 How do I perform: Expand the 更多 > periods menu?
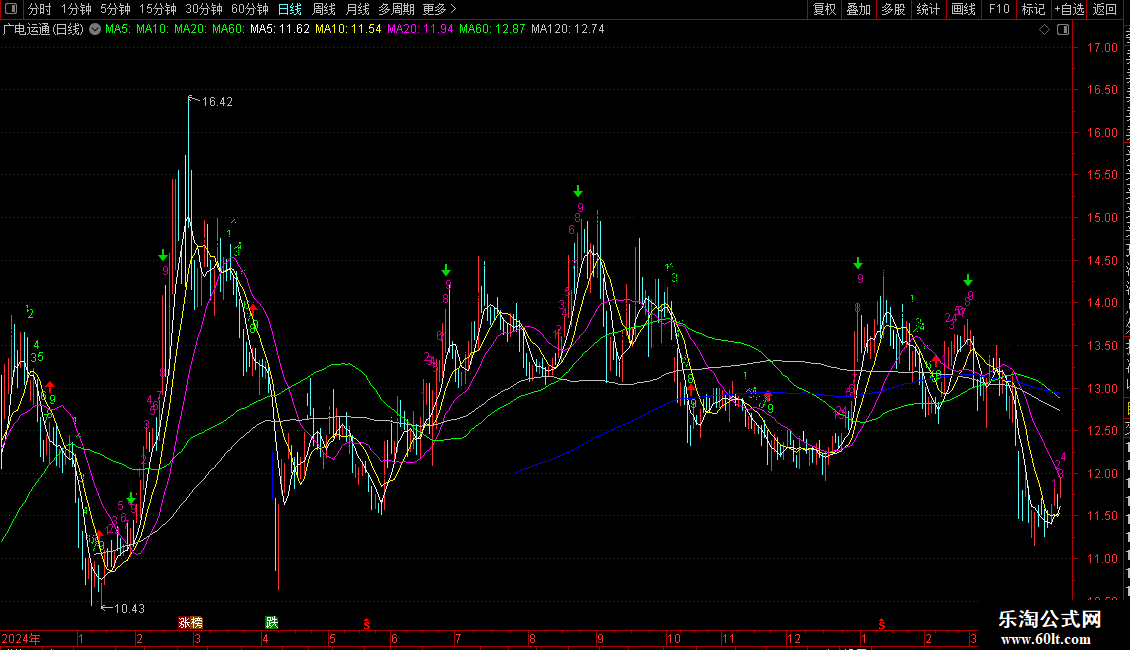(x=440, y=9)
